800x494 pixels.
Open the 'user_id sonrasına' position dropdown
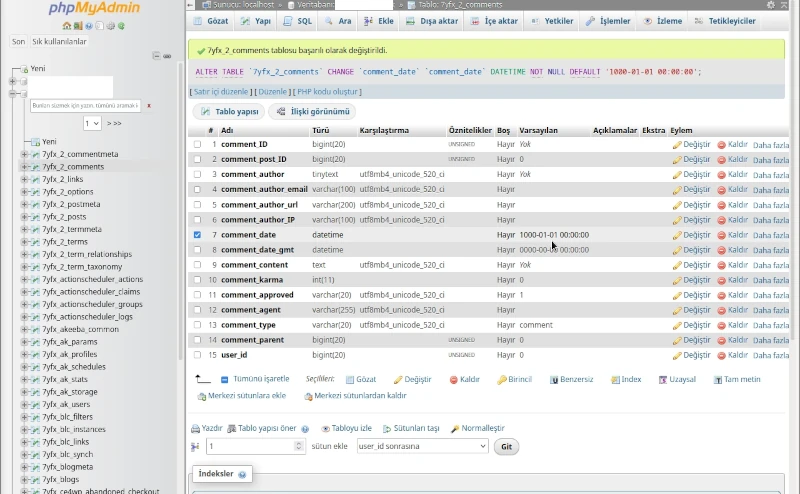click(x=422, y=447)
